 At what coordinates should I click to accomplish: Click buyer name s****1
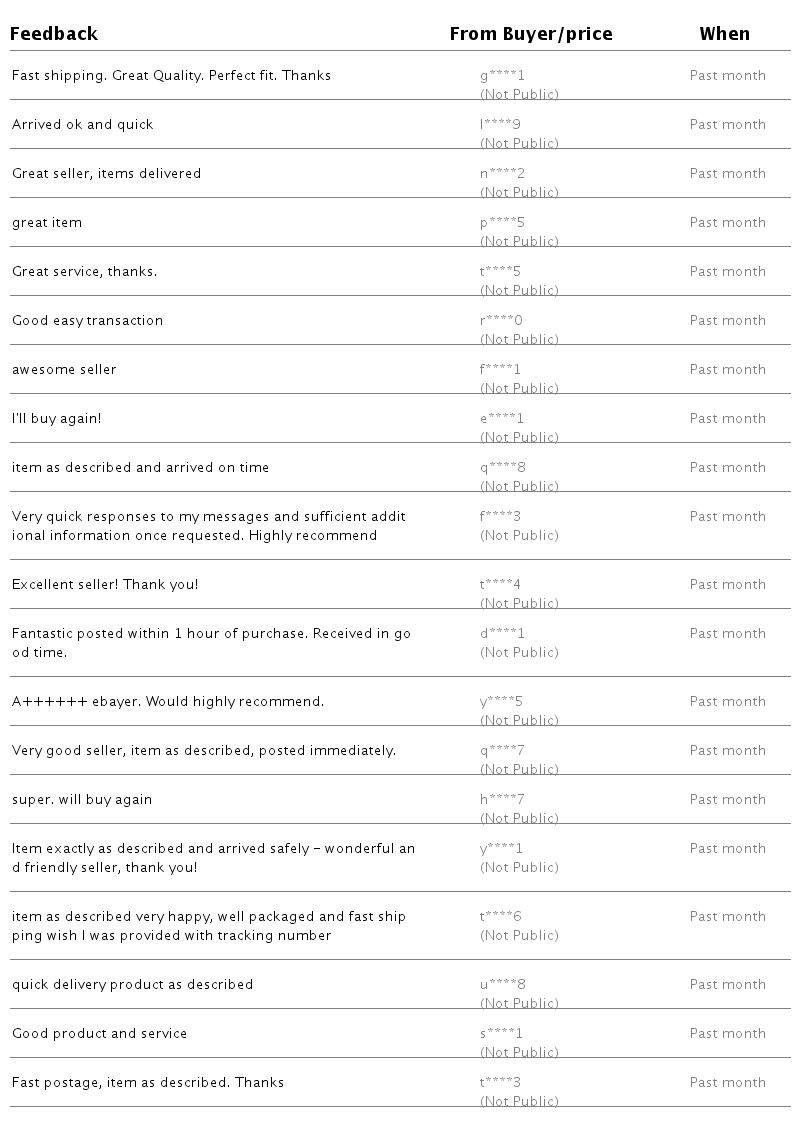coord(501,1033)
